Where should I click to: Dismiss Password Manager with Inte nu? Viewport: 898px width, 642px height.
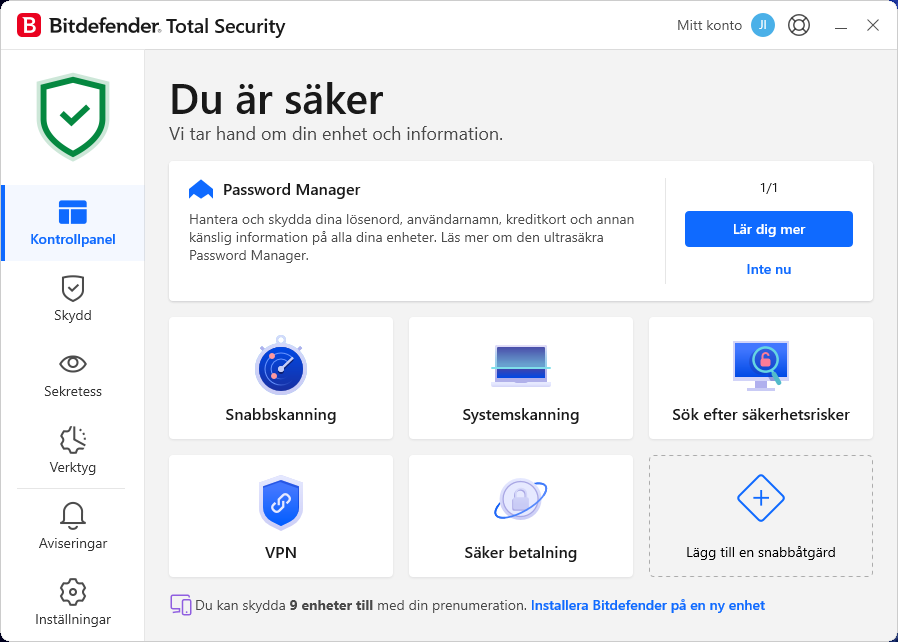pyautogui.click(x=768, y=269)
